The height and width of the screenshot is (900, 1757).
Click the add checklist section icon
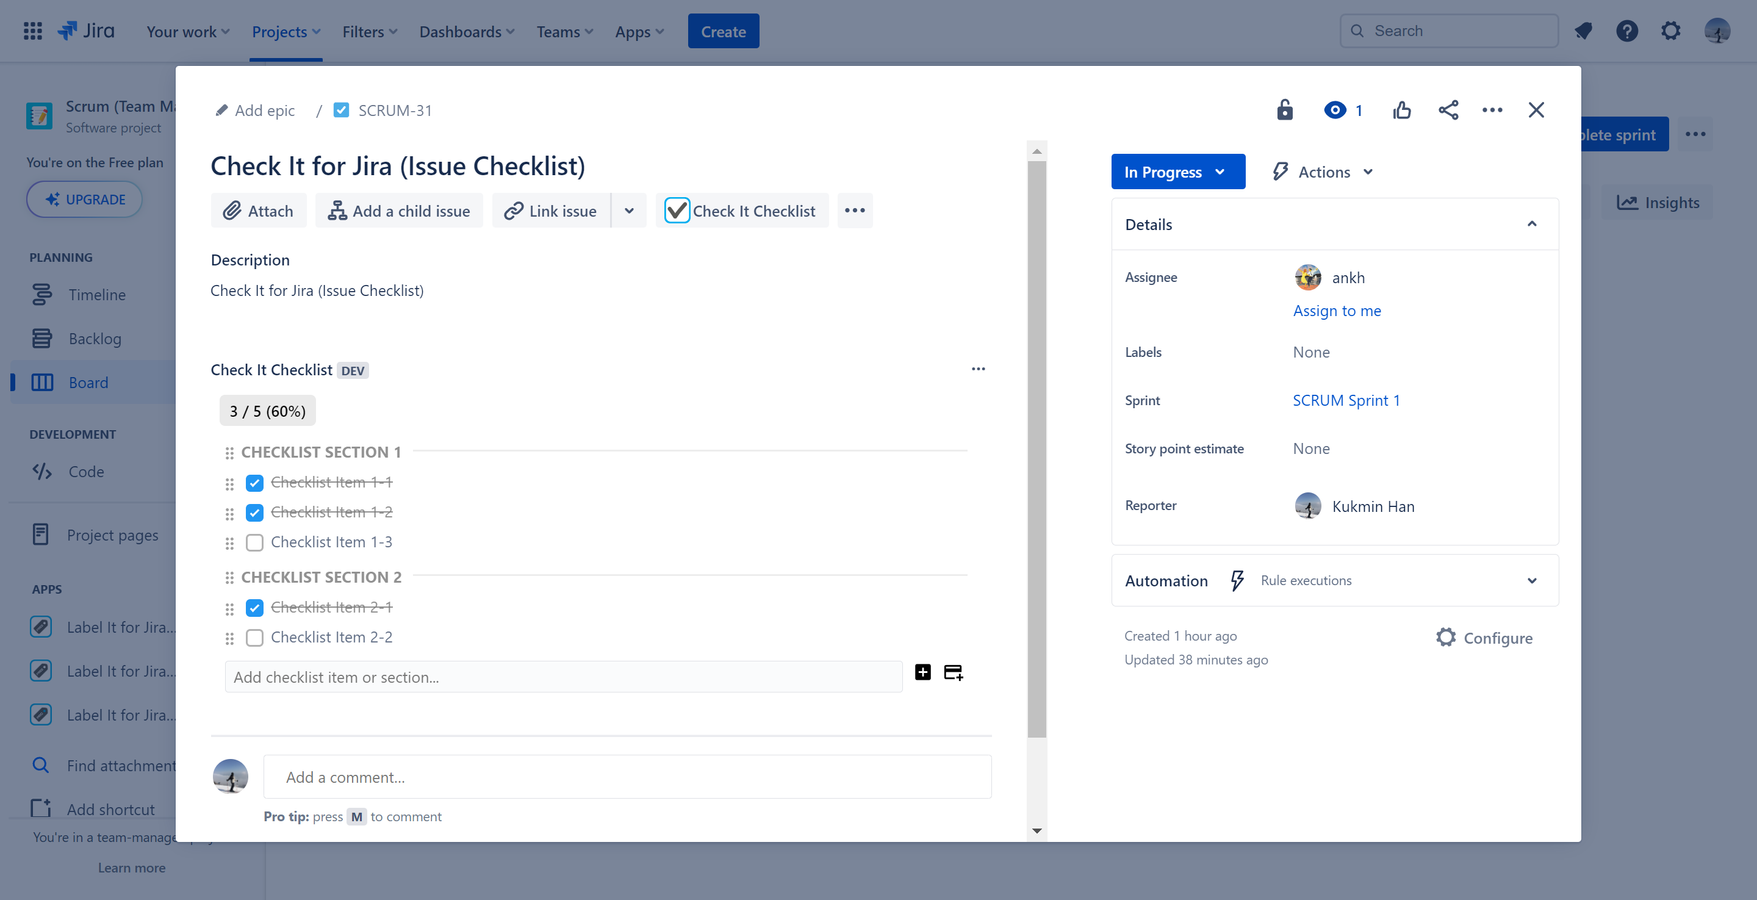tap(953, 673)
